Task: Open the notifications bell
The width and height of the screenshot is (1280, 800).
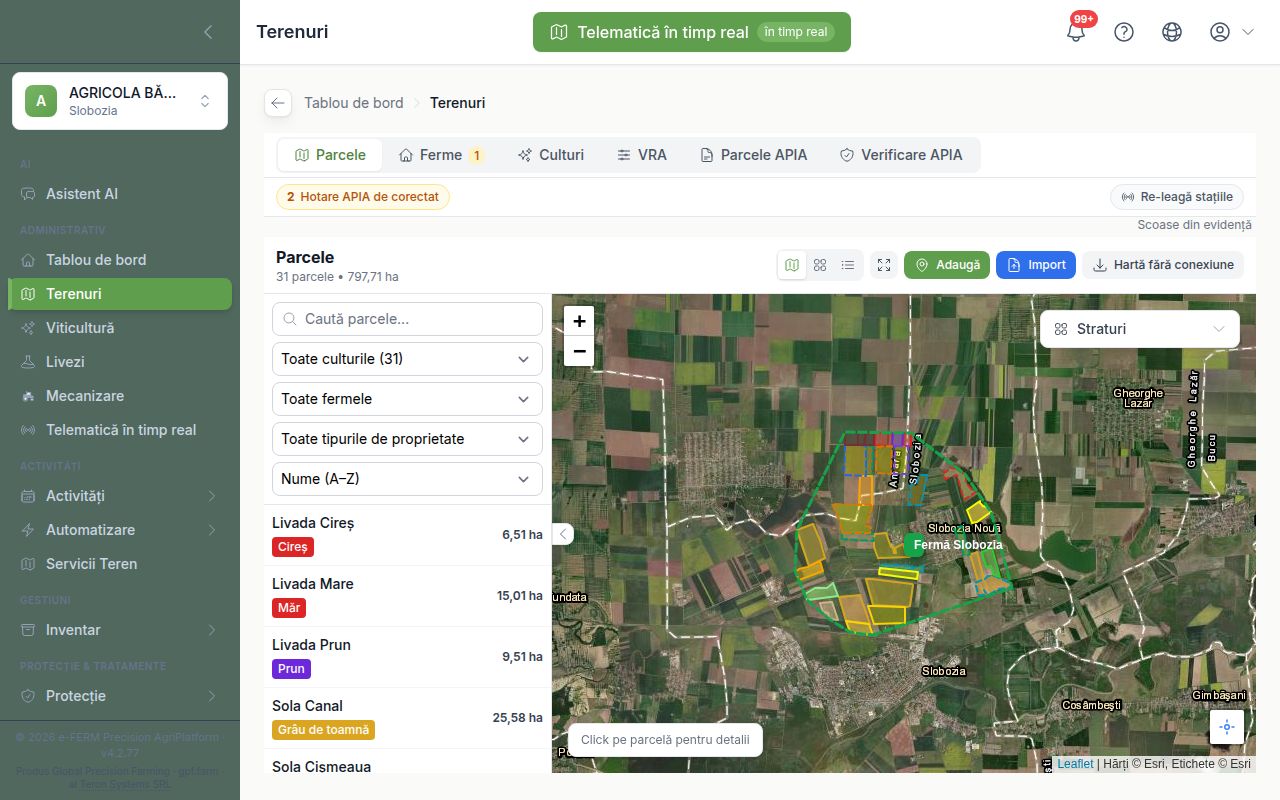Action: pos(1076,32)
